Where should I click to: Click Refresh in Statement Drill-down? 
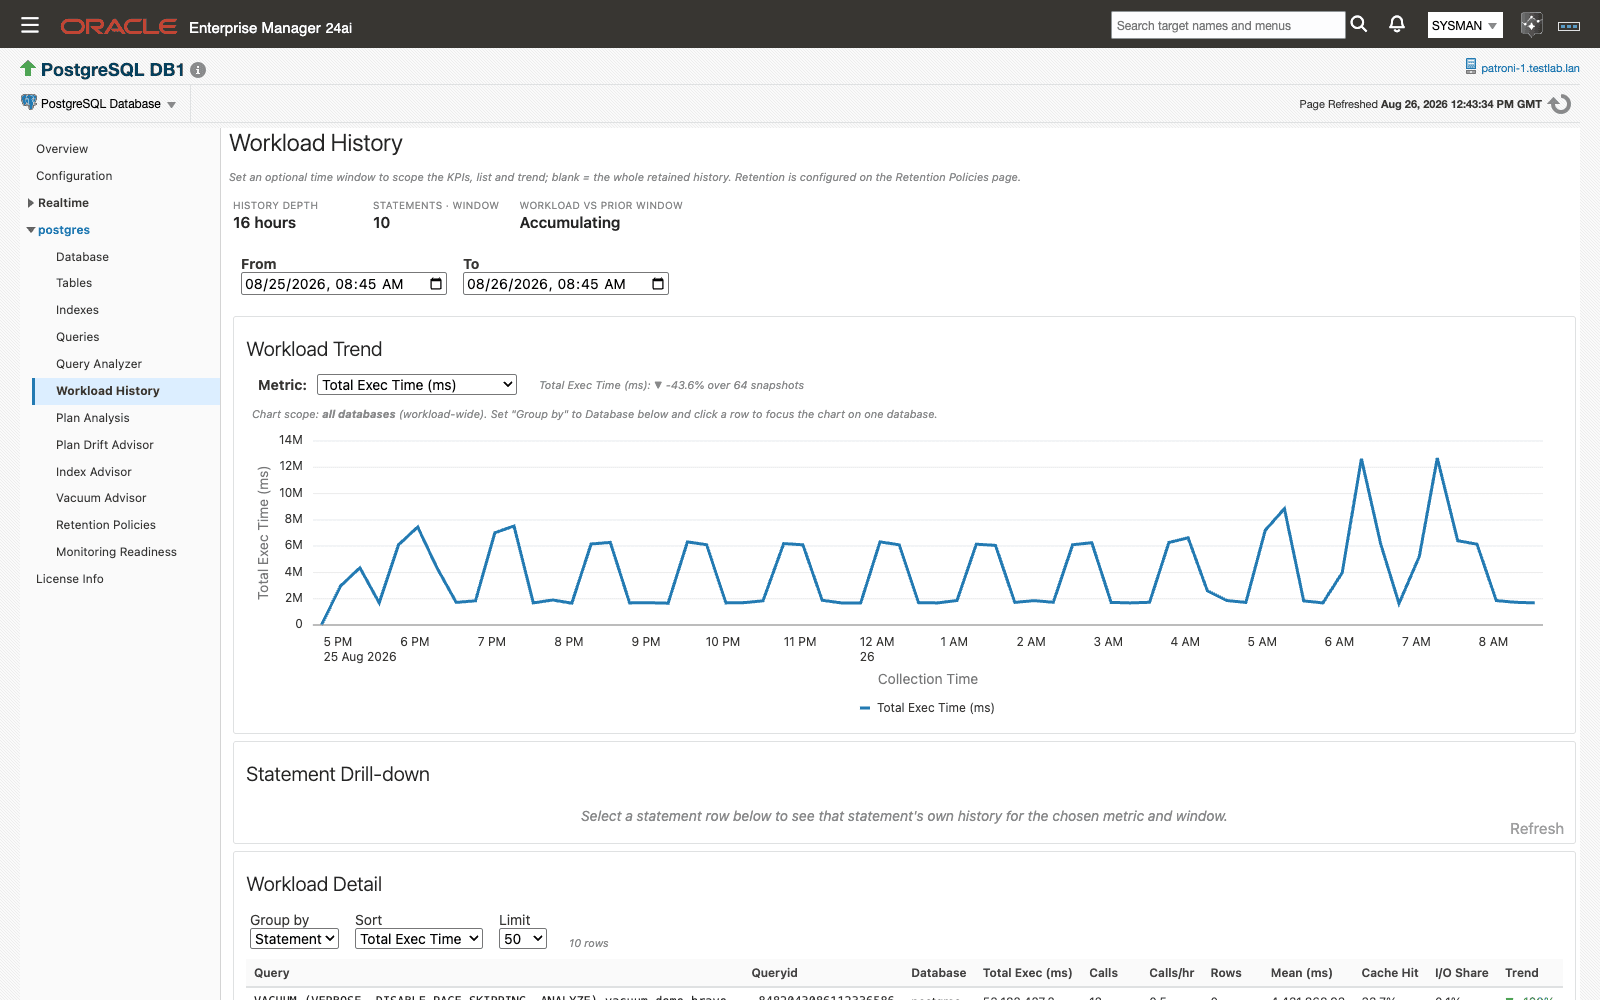pos(1536,829)
